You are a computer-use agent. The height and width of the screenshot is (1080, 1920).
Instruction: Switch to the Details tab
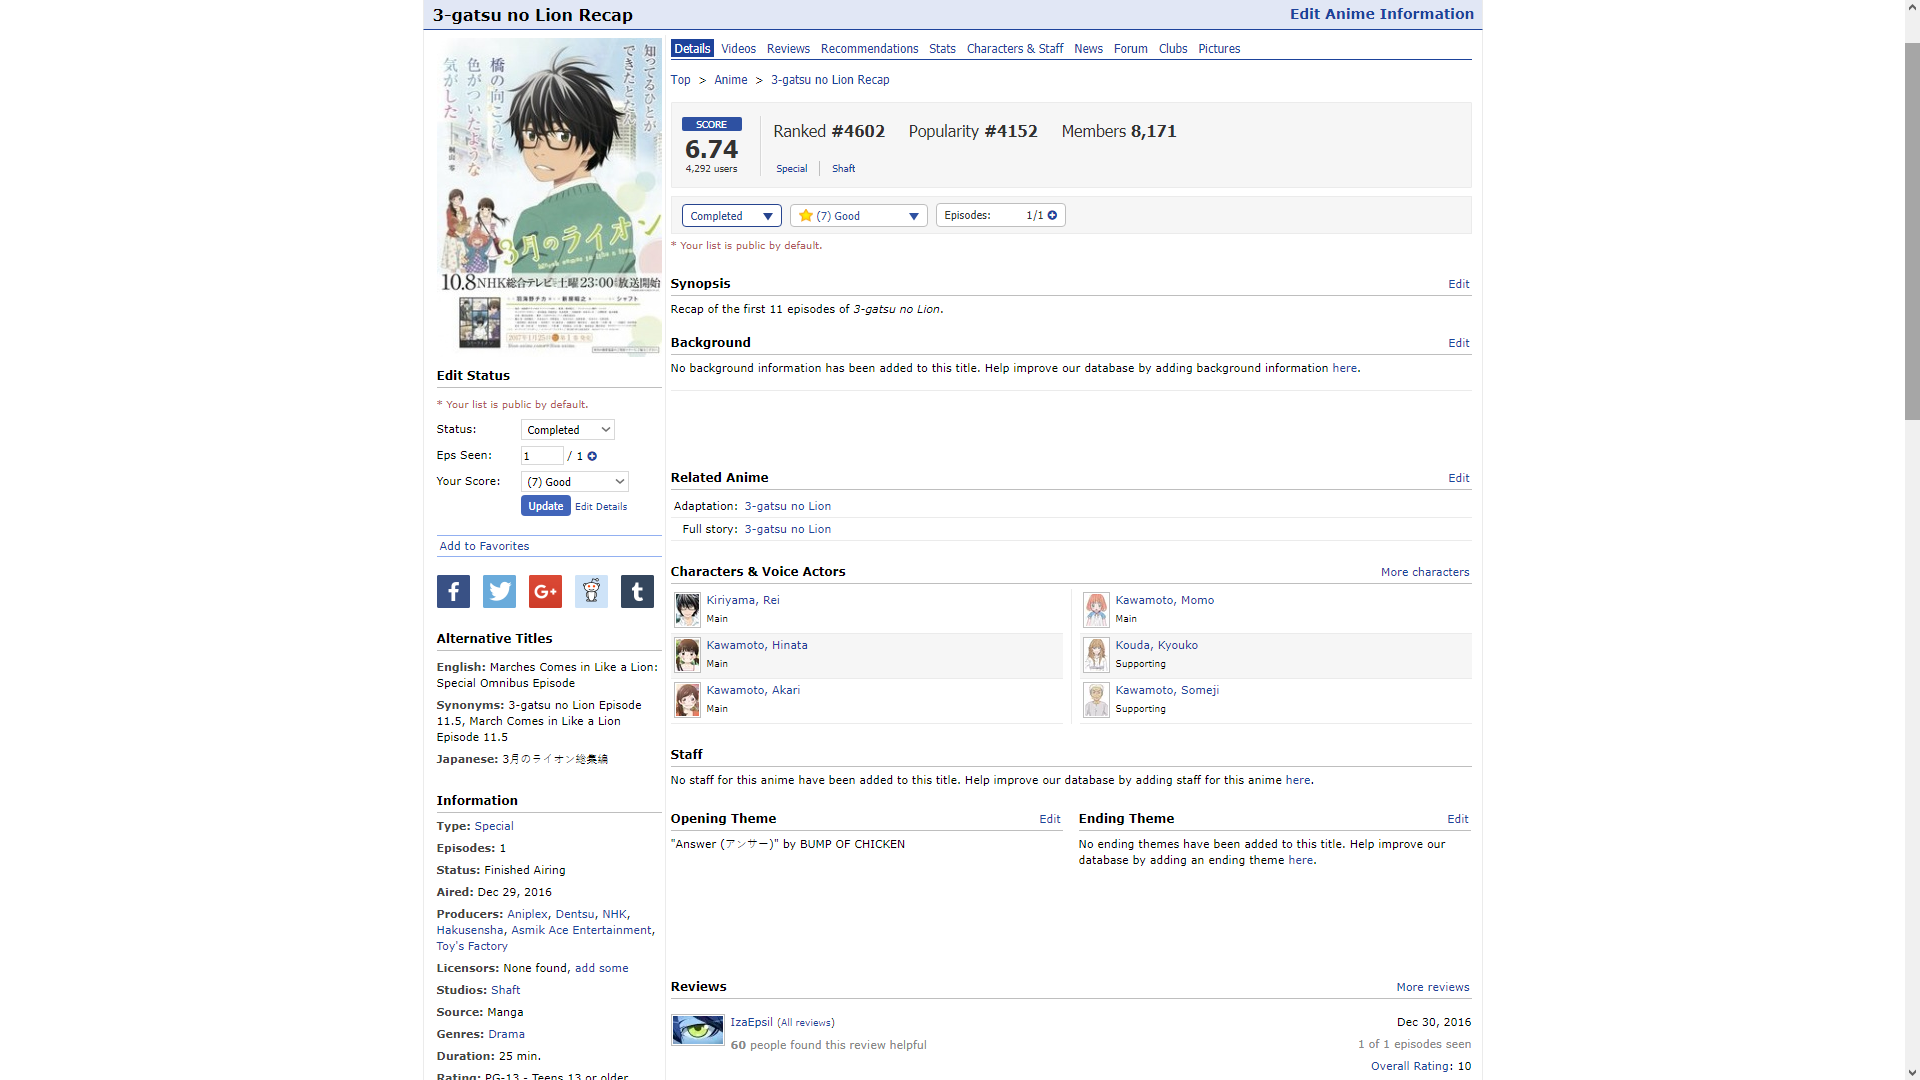tap(692, 49)
